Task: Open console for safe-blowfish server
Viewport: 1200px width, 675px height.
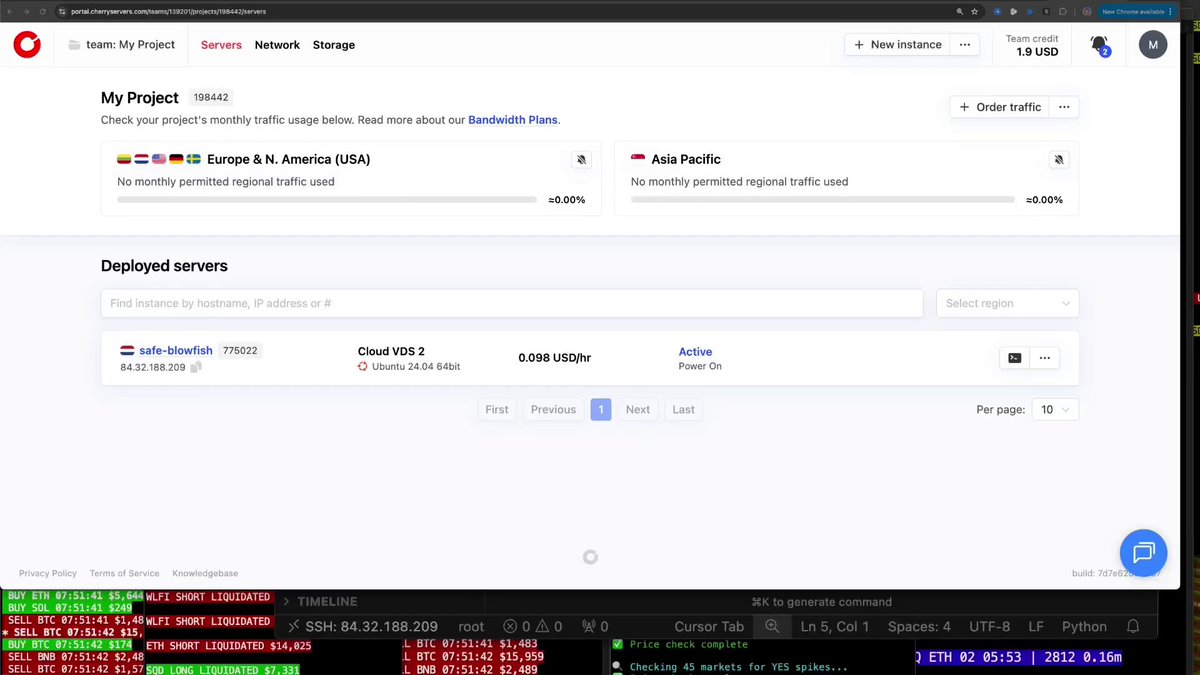Action: [1014, 358]
